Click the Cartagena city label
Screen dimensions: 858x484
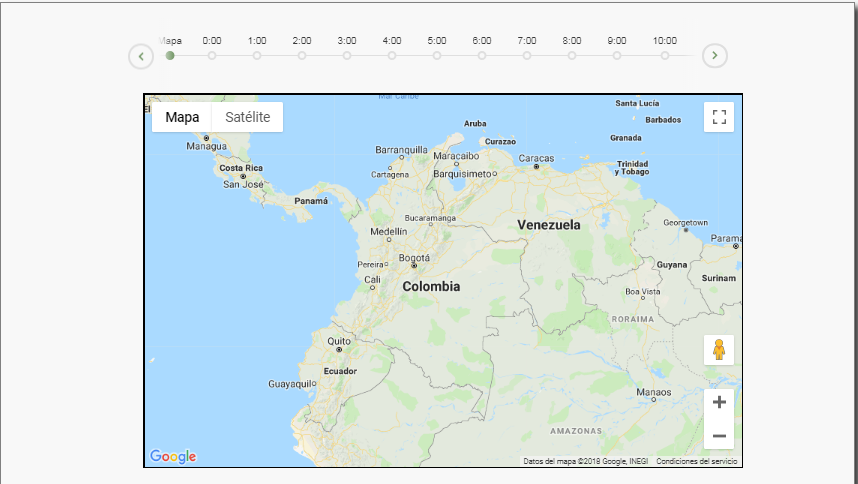pos(390,174)
